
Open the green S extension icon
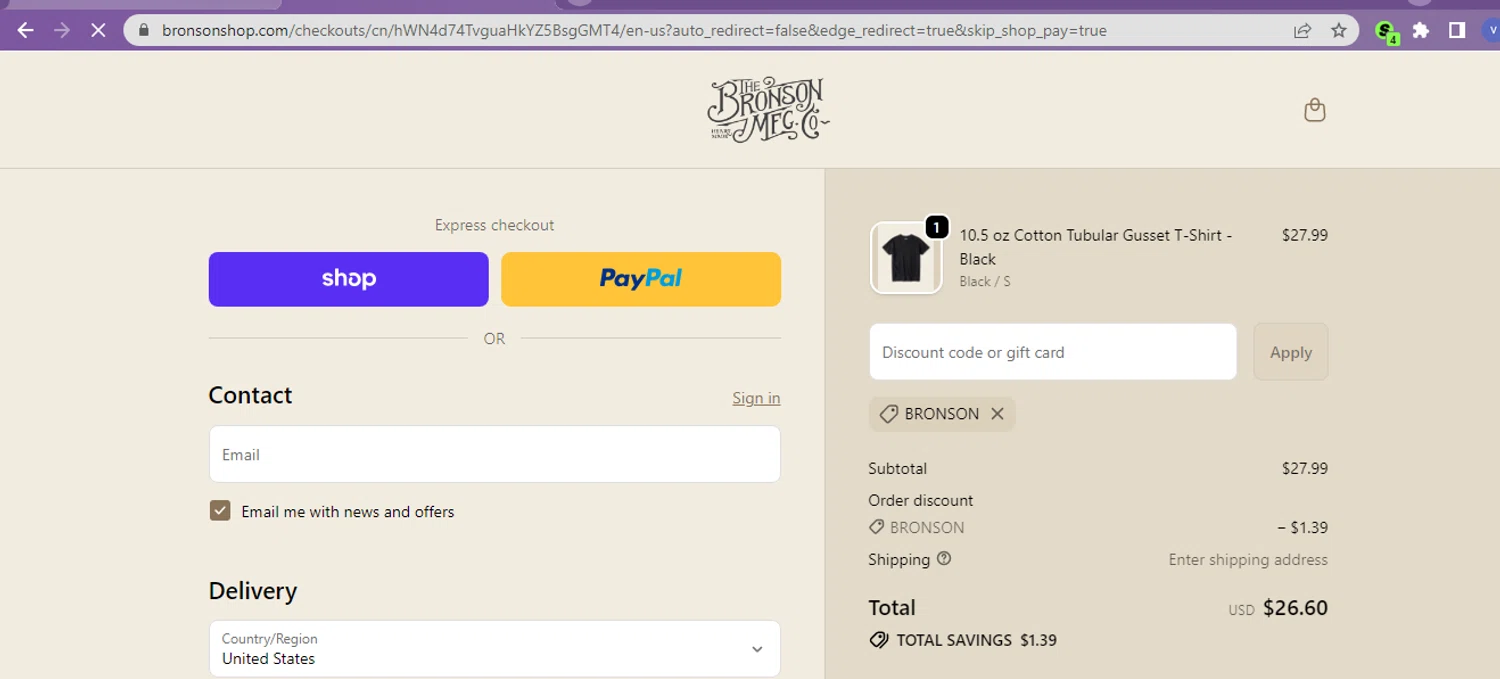1386,32
